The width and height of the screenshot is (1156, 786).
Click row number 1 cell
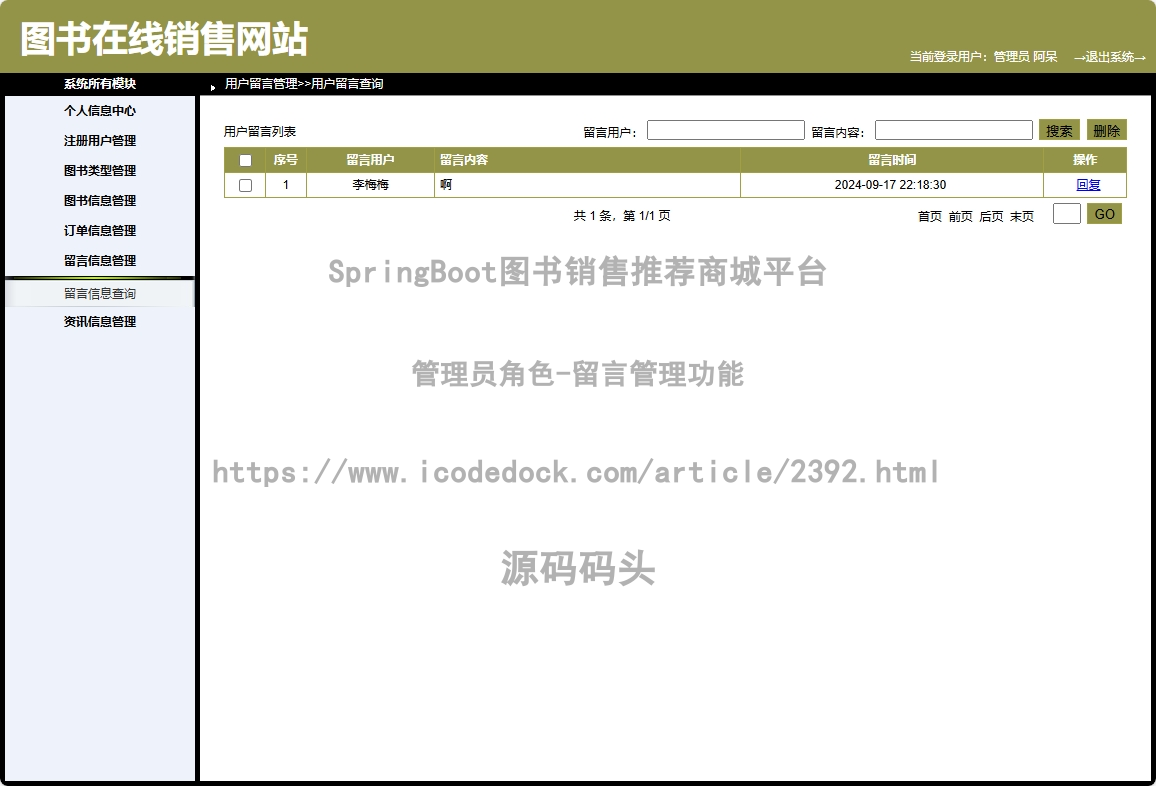(285, 185)
